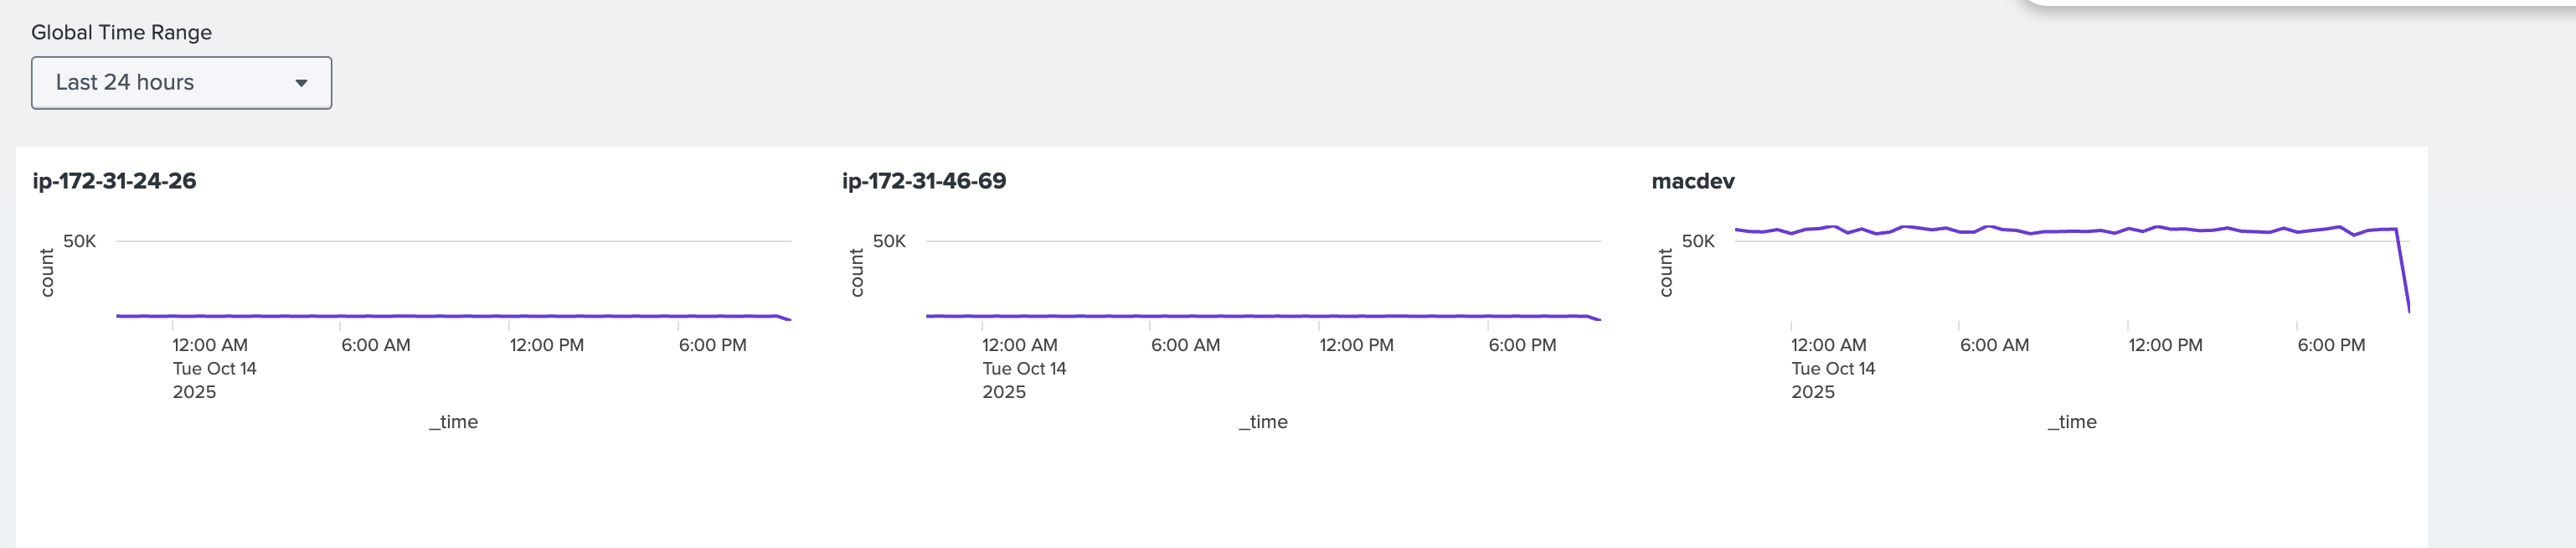Screen dimensions: 2576x548
Task: Click the _time axis title under macdev chart
Action: point(2072,422)
